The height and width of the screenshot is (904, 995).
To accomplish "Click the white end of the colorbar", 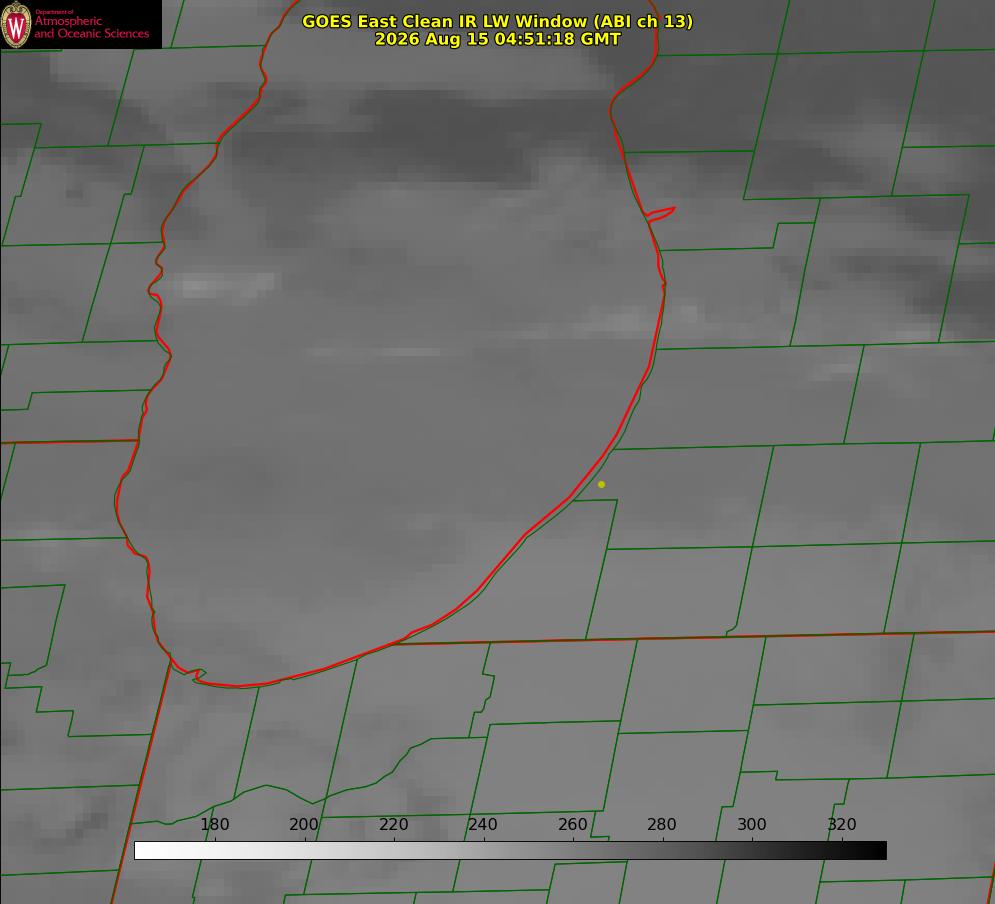I will click(x=143, y=851).
